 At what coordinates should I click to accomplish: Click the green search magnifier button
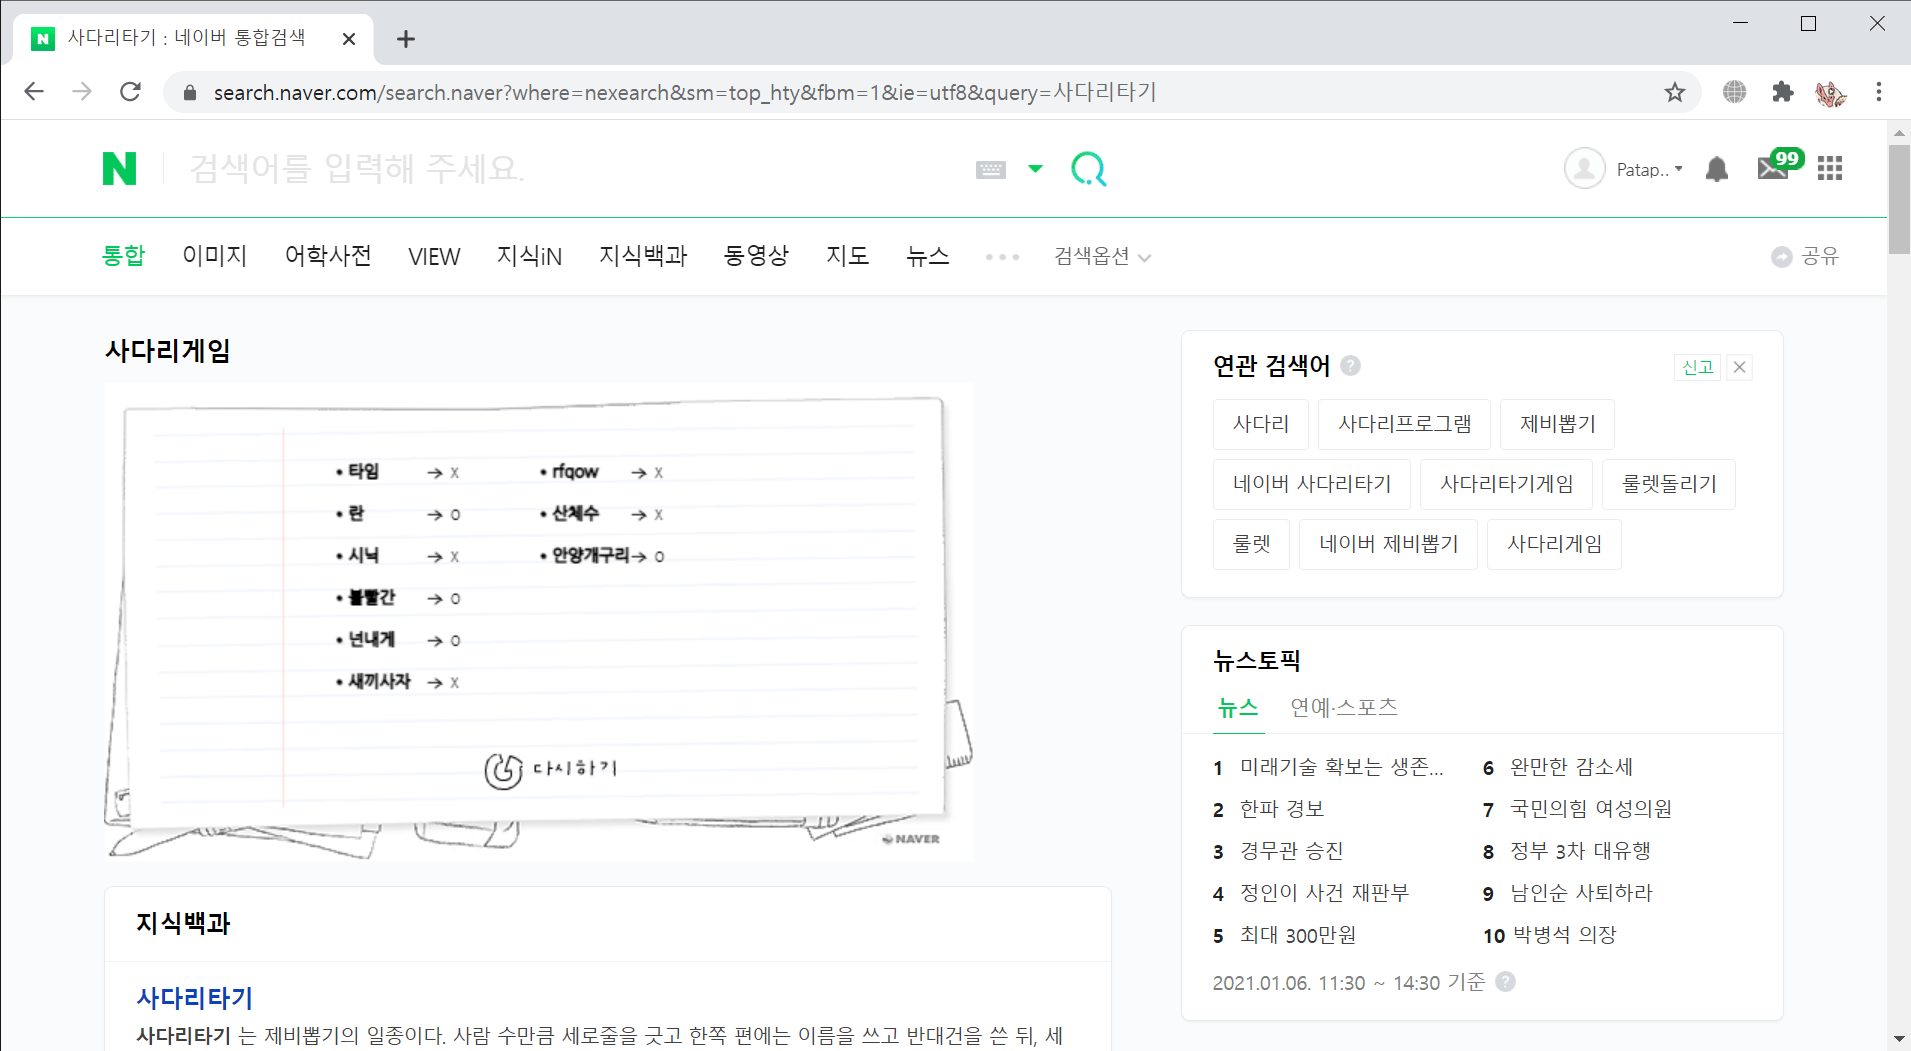point(1088,169)
